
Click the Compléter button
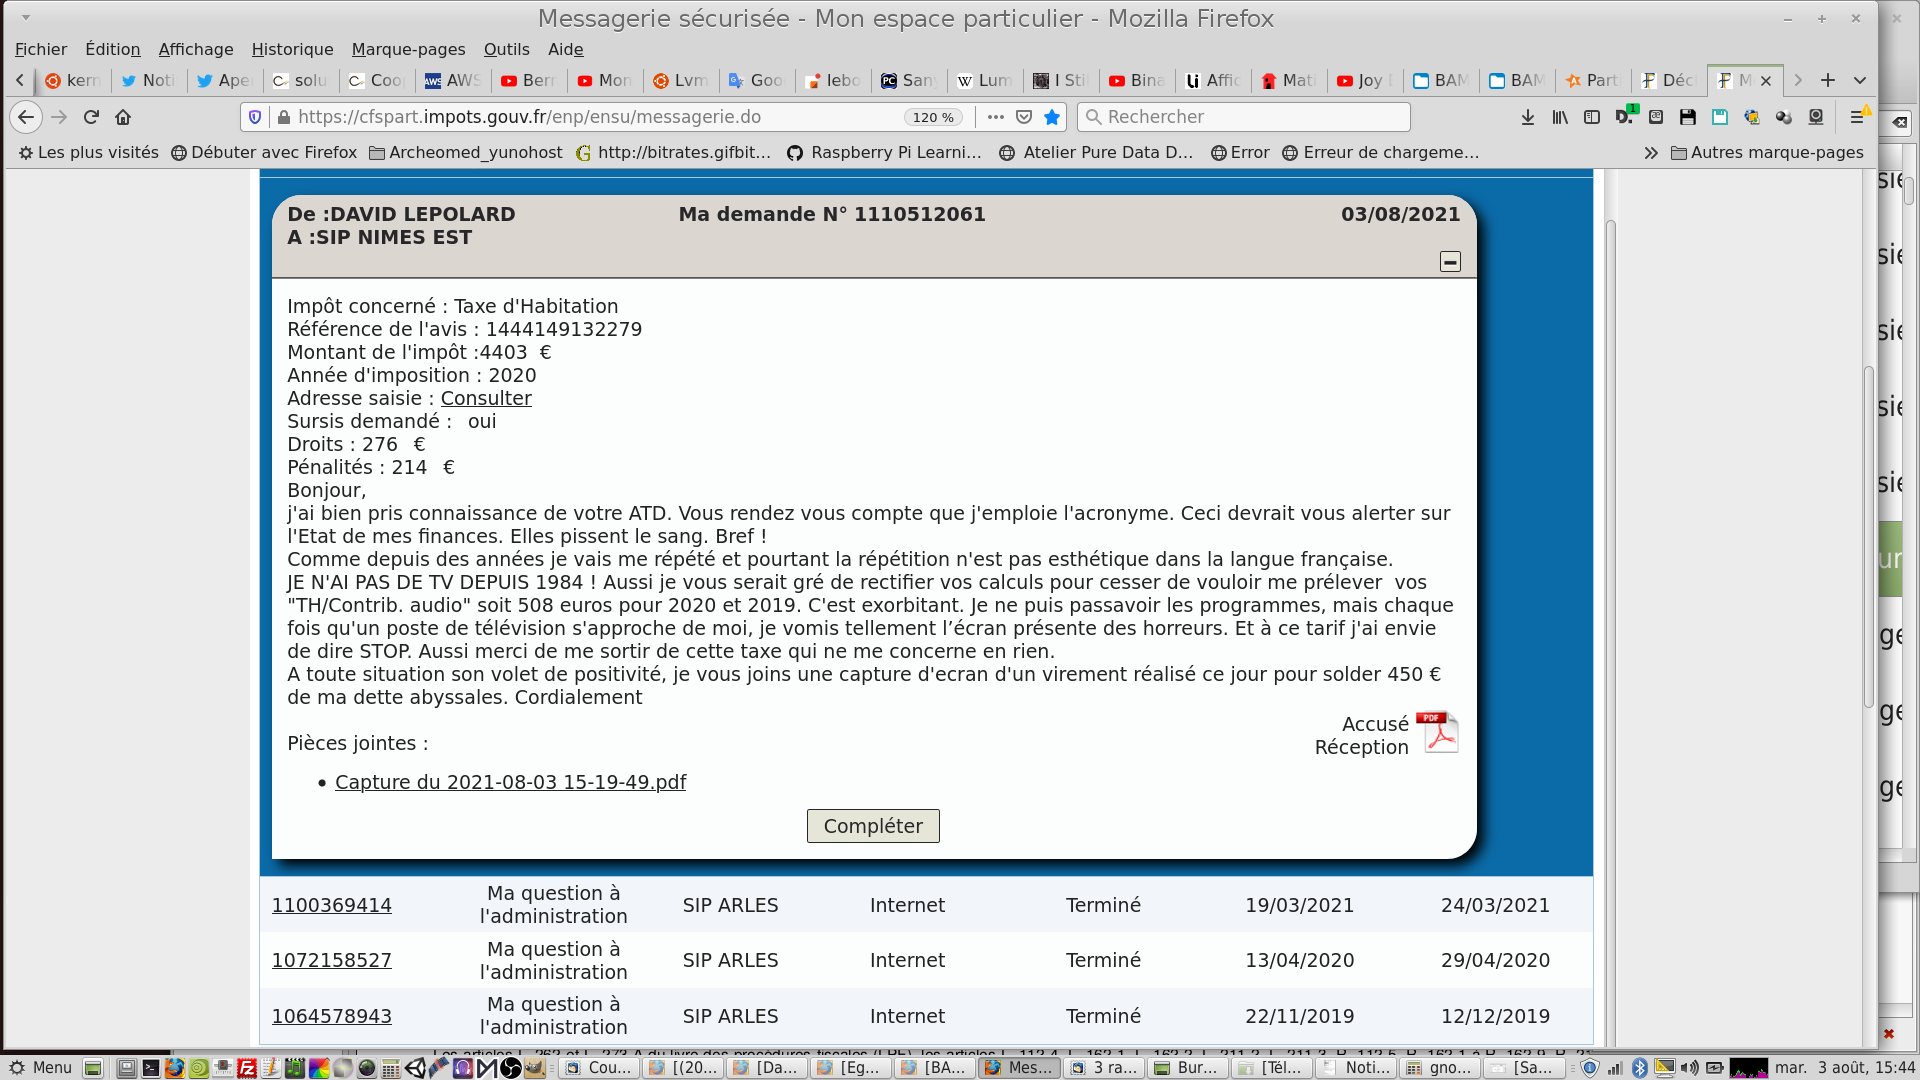(872, 826)
